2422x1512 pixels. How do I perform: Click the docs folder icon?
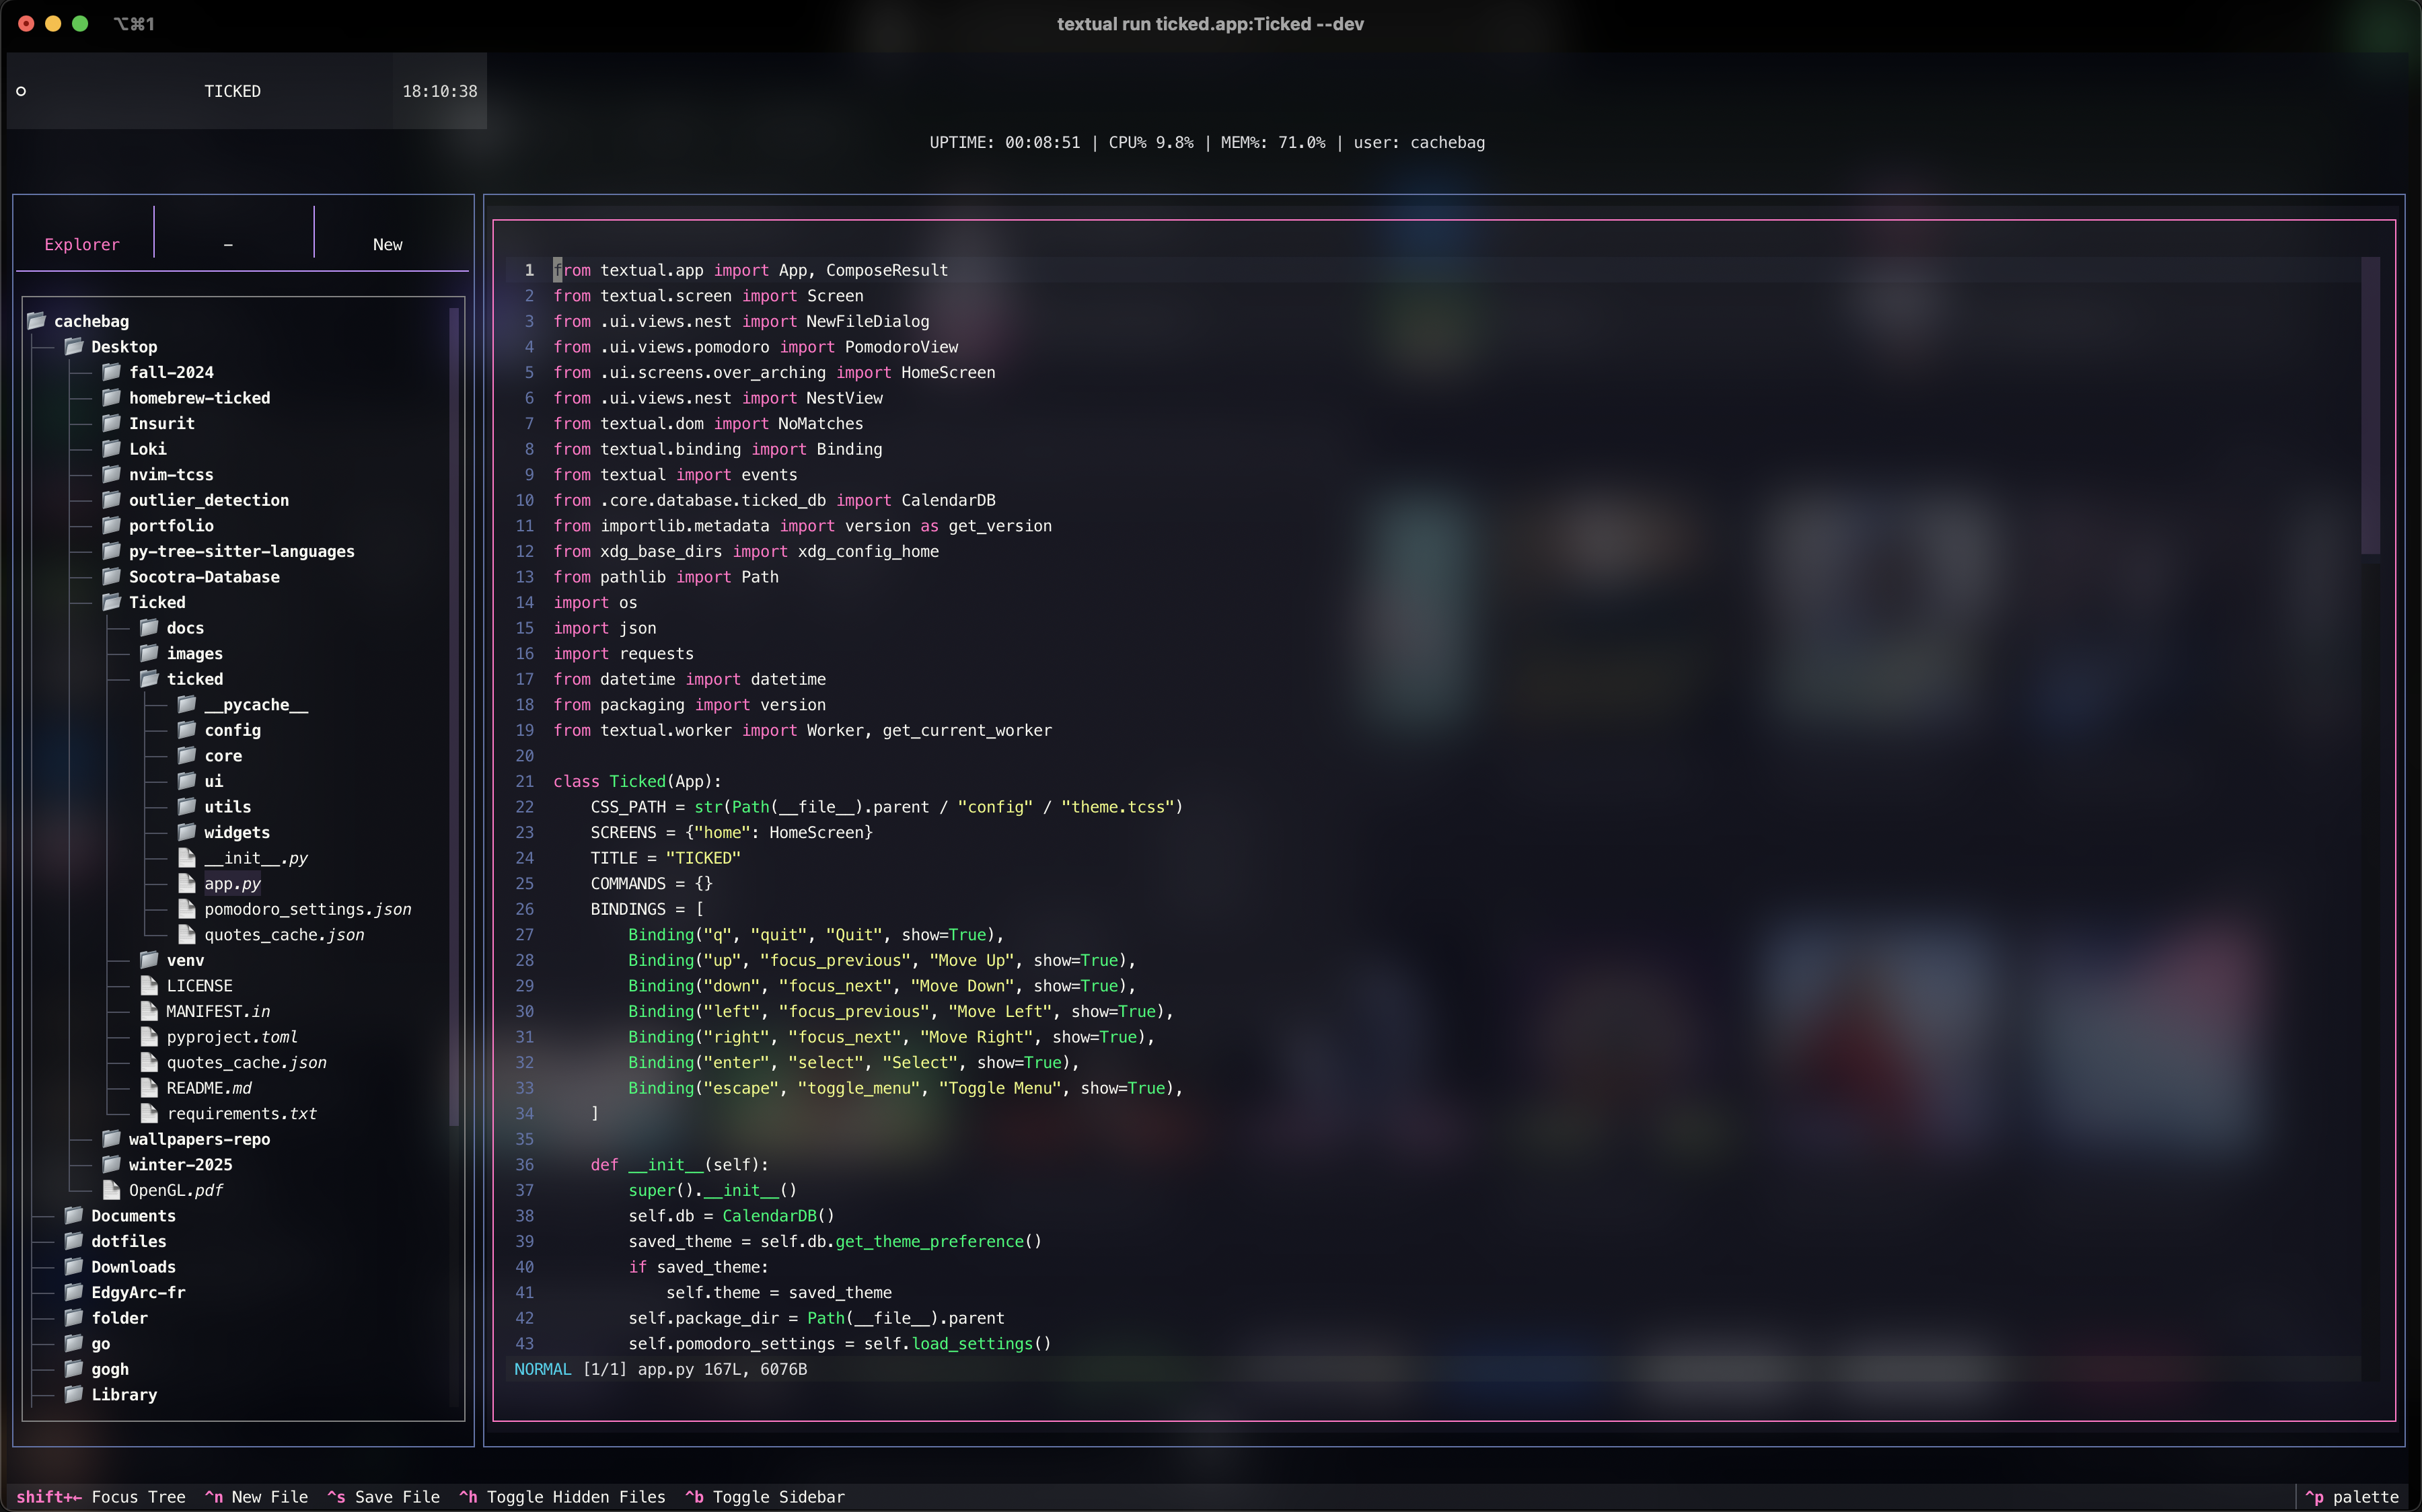pyautogui.click(x=150, y=628)
